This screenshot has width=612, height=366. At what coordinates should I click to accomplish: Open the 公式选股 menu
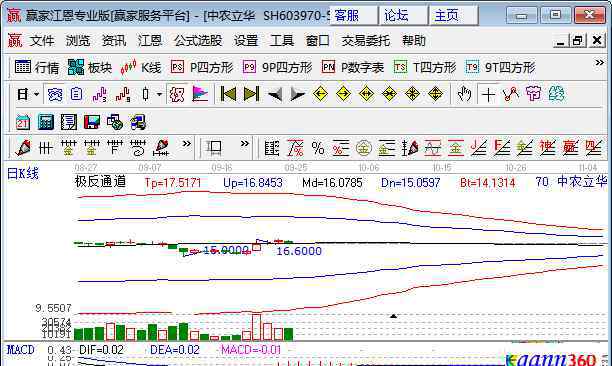(198, 41)
